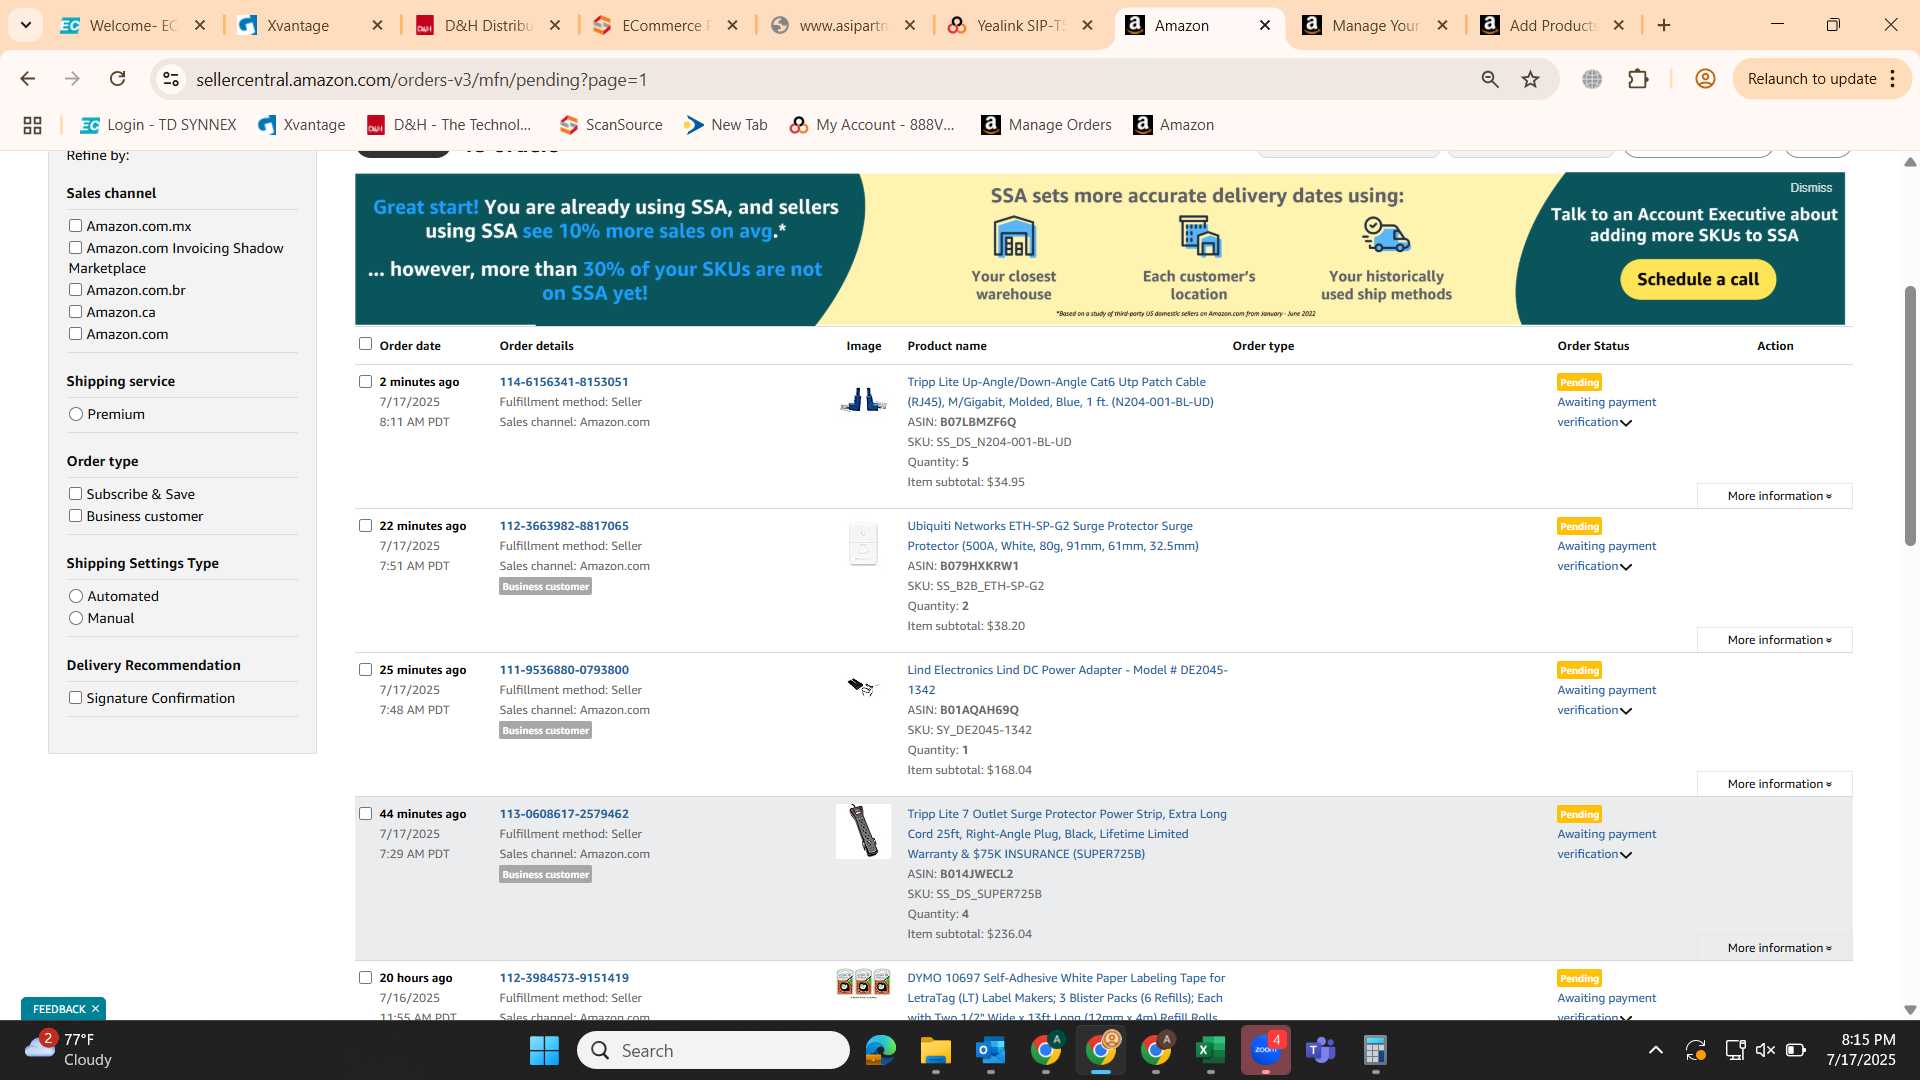The width and height of the screenshot is (1920, 1080).
Task: Open Microsoft Teams from the taskbar
Action: pos(1321,1051)
